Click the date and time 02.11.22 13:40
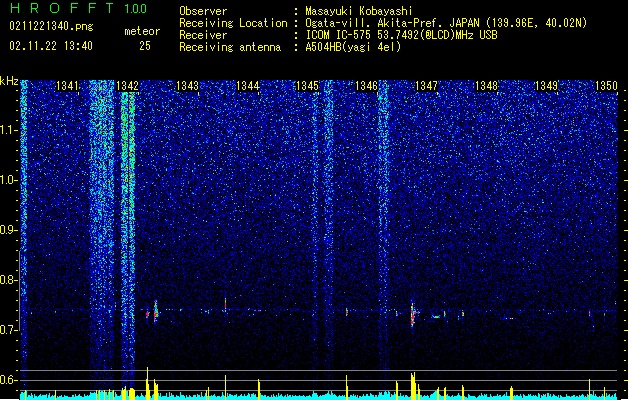Screen dimensions: 629x400 [51, 46]
